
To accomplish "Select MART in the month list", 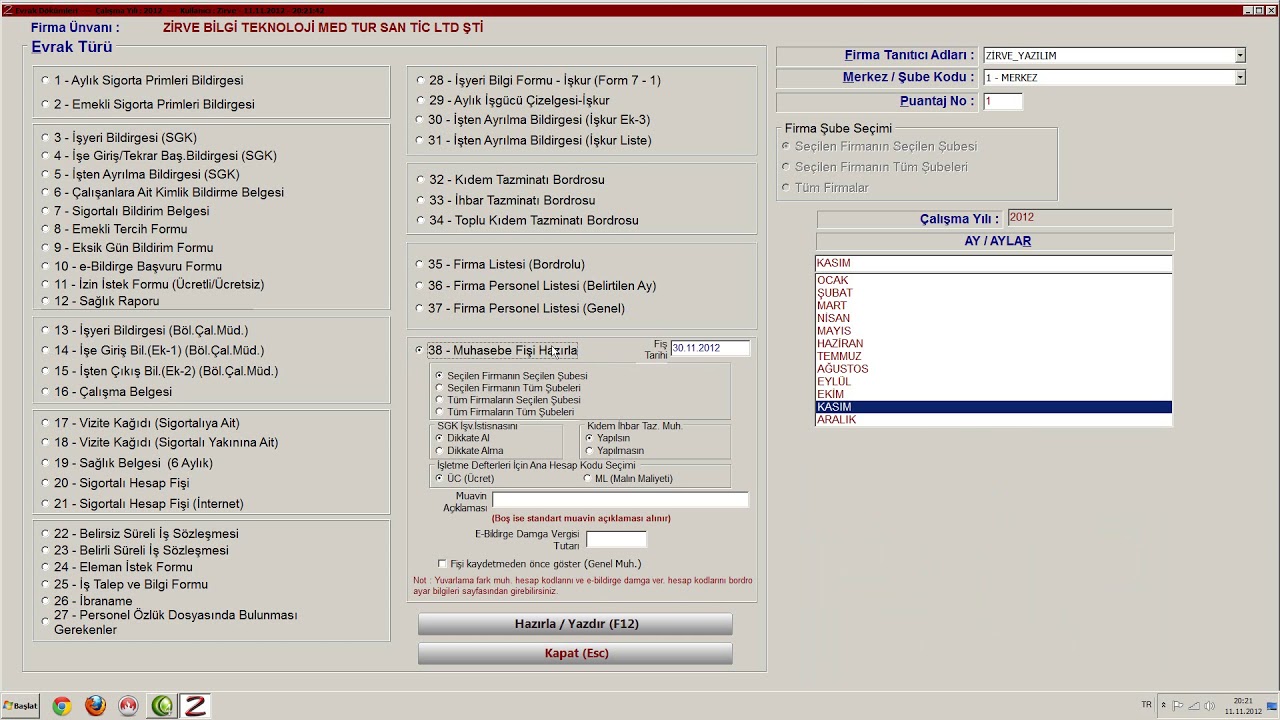I will click(x=993, y=306).
